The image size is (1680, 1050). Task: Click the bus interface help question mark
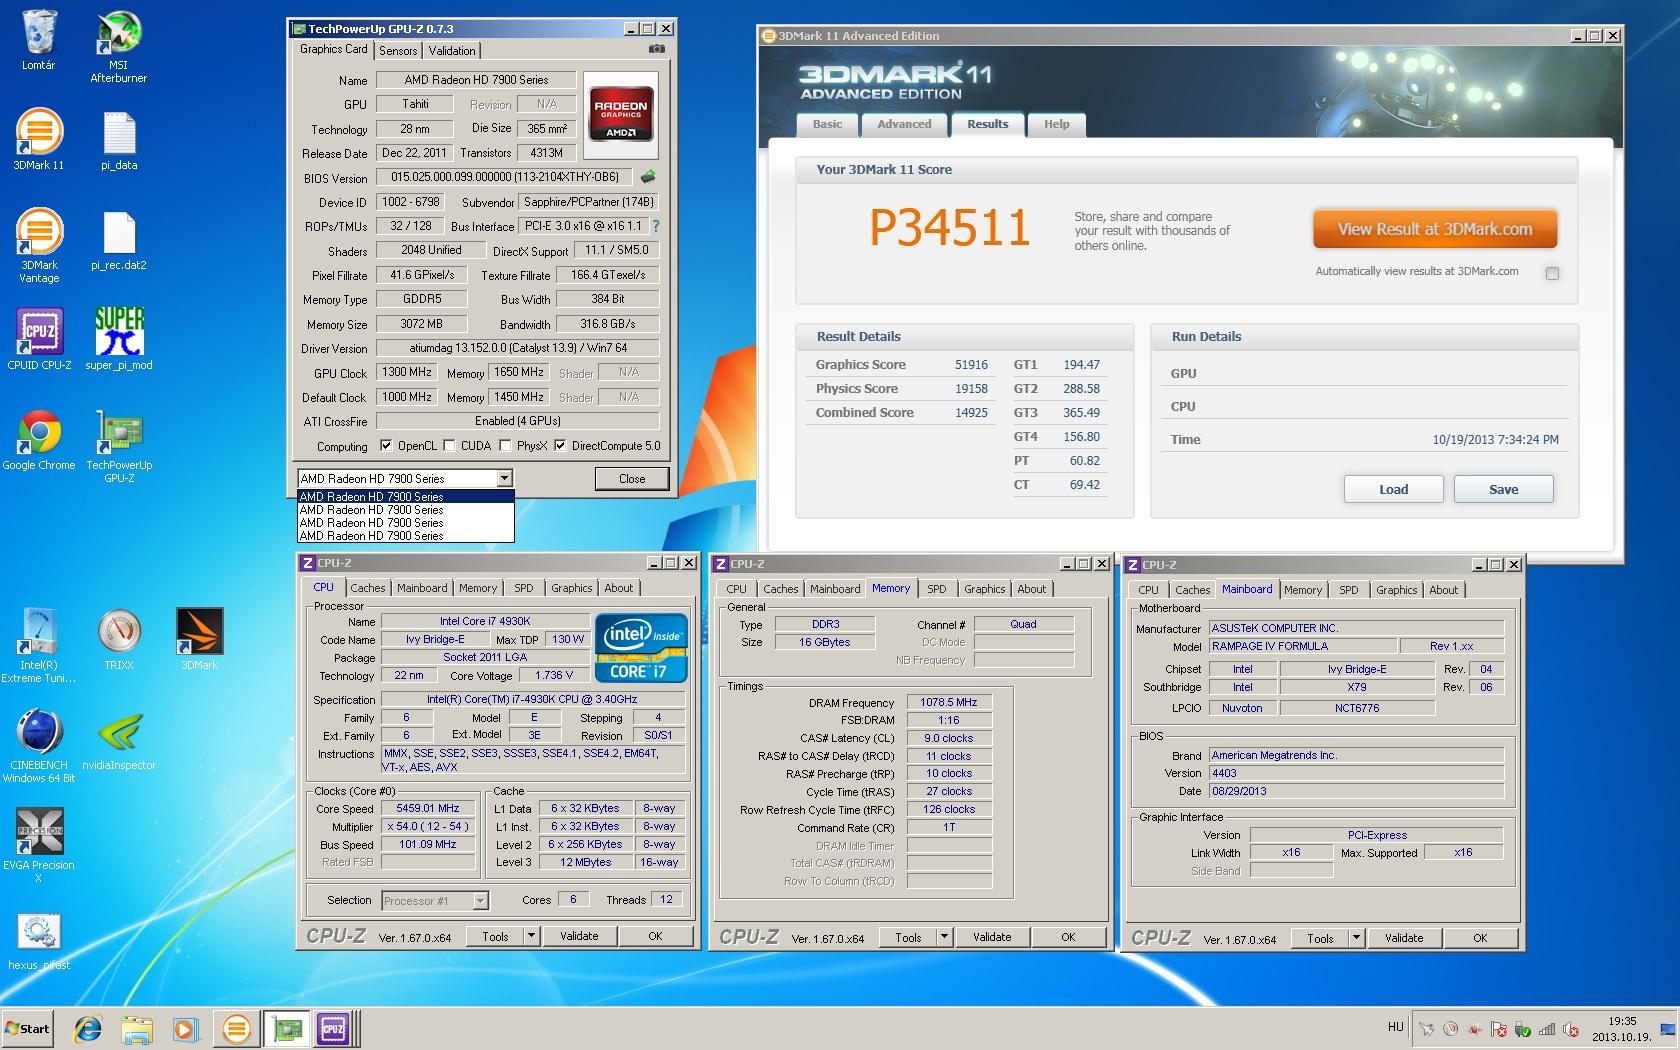click(656, 226)
